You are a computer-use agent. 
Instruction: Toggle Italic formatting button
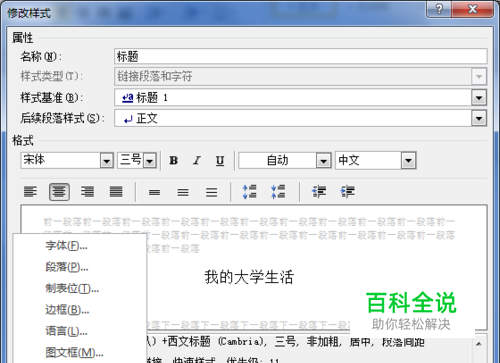coord(197,160)
